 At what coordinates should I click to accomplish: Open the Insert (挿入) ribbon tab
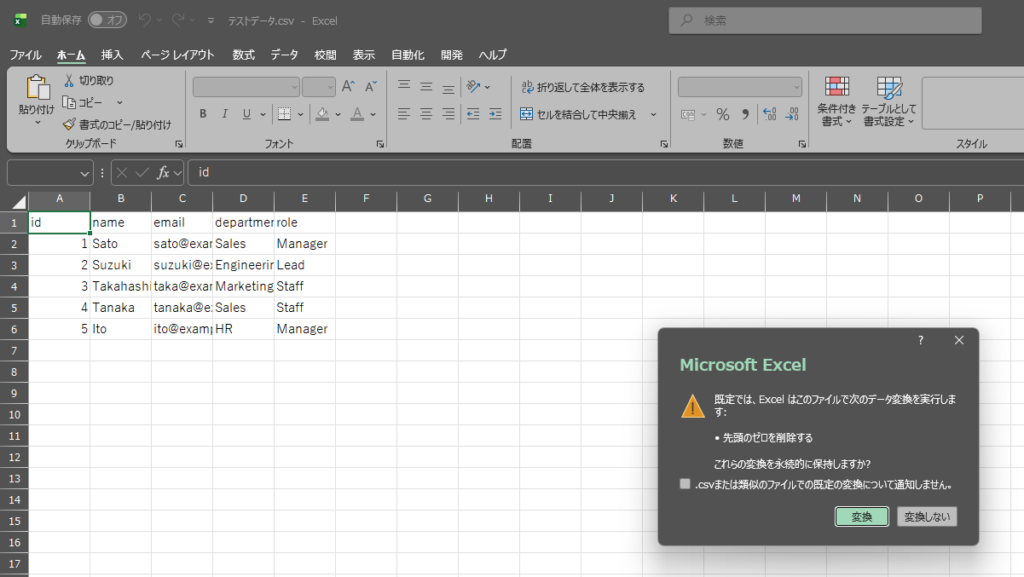(x=112, y=55)
